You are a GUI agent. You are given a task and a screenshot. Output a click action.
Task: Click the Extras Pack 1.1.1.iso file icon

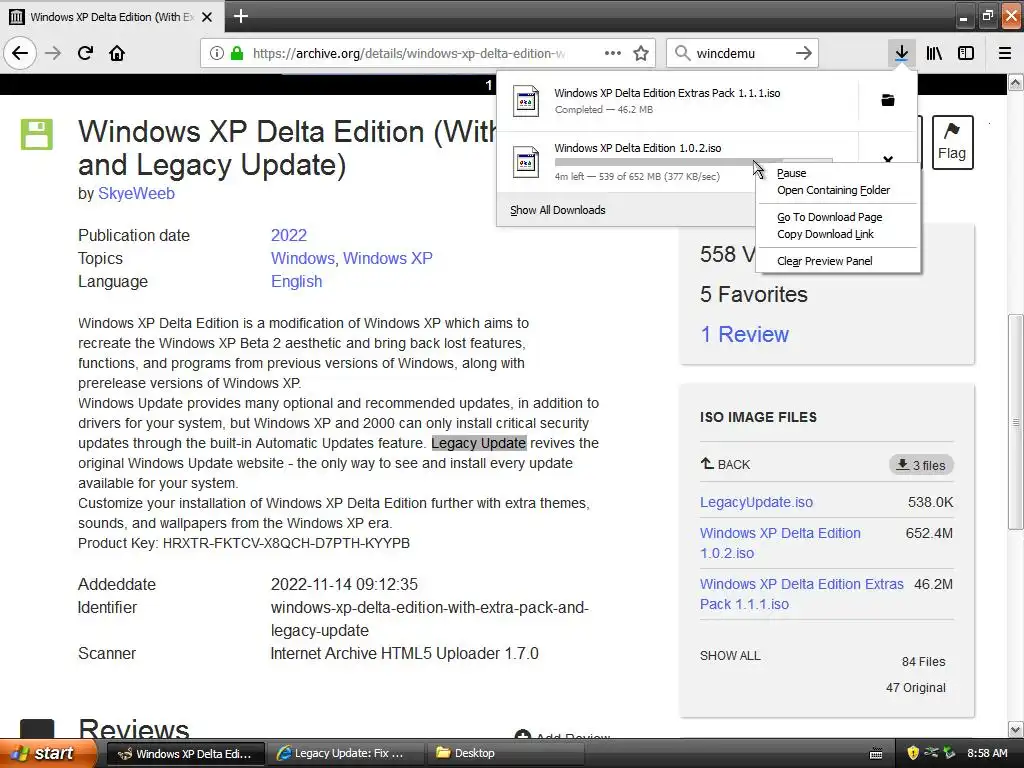[x=526, y=101]
